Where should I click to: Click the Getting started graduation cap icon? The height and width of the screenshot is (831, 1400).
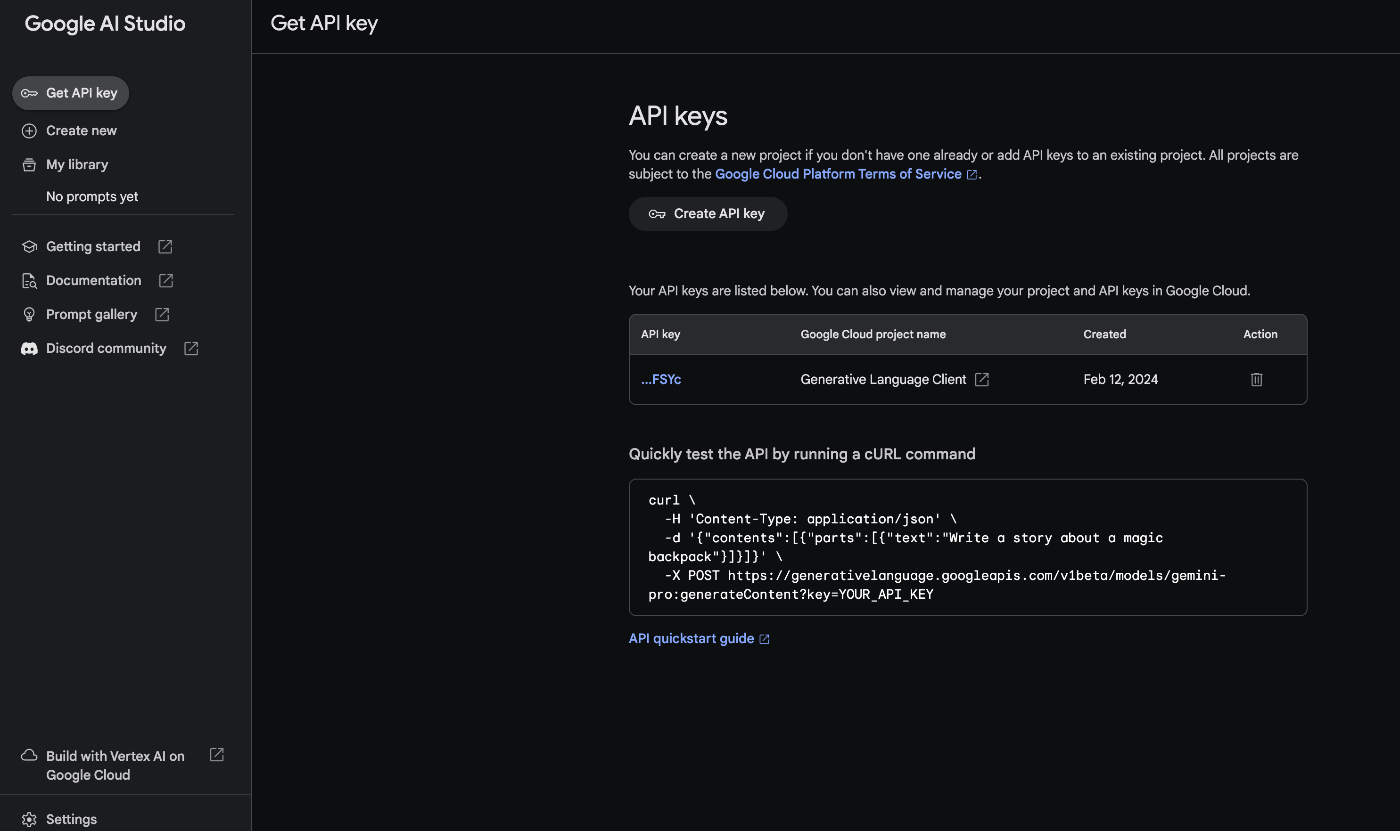(29, 247)
